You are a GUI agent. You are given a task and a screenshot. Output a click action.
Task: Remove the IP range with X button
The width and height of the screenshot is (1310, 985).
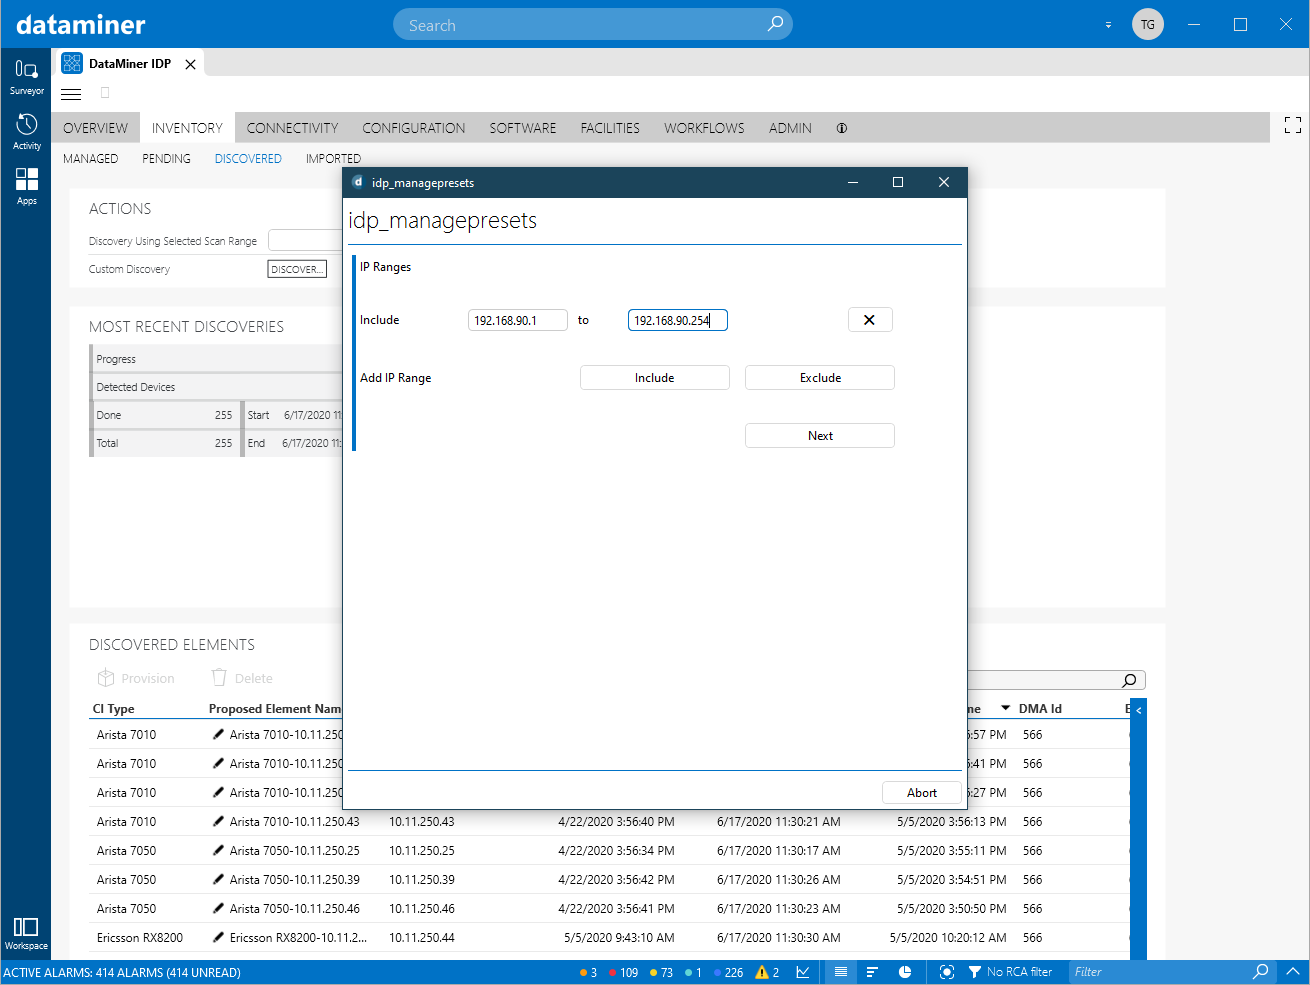click(870, 320)
